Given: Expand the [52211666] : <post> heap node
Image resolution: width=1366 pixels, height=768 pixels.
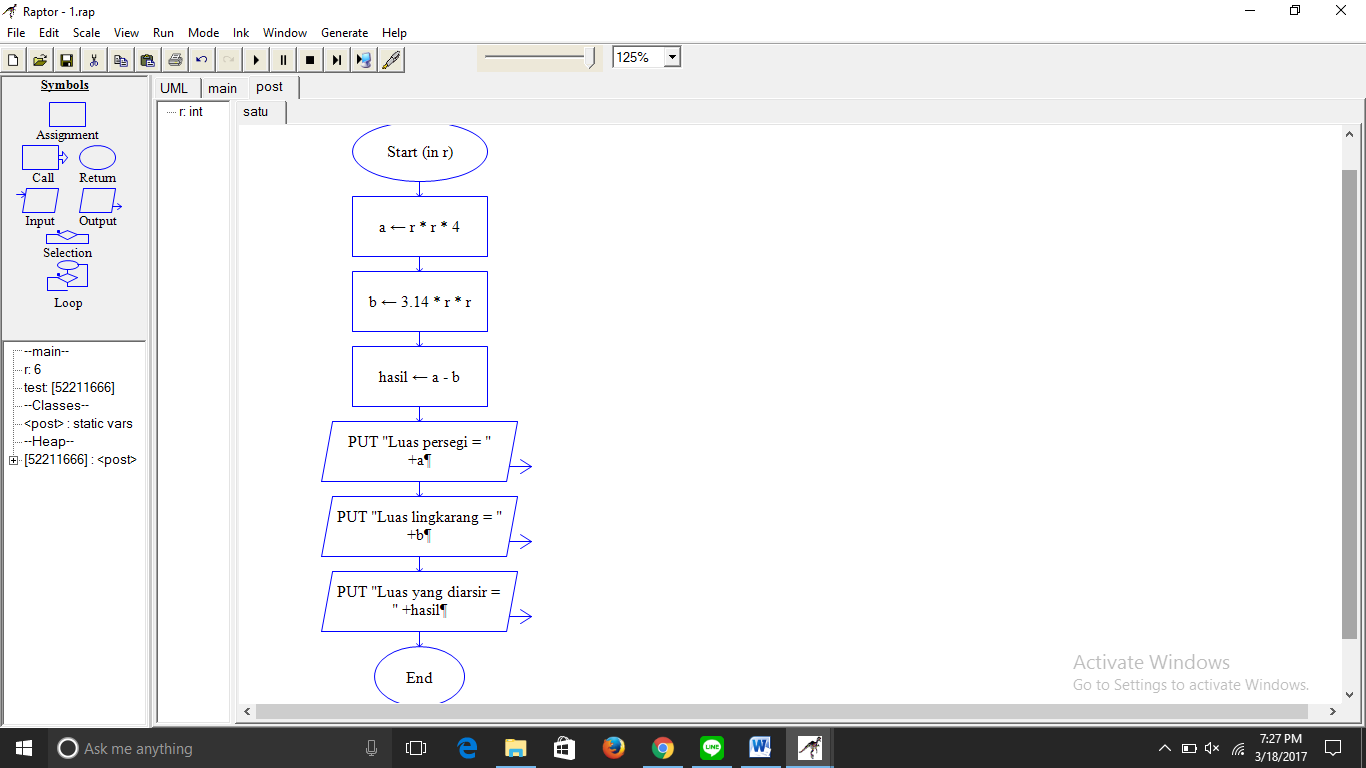Looking at the screenshot, I should 13,460.
